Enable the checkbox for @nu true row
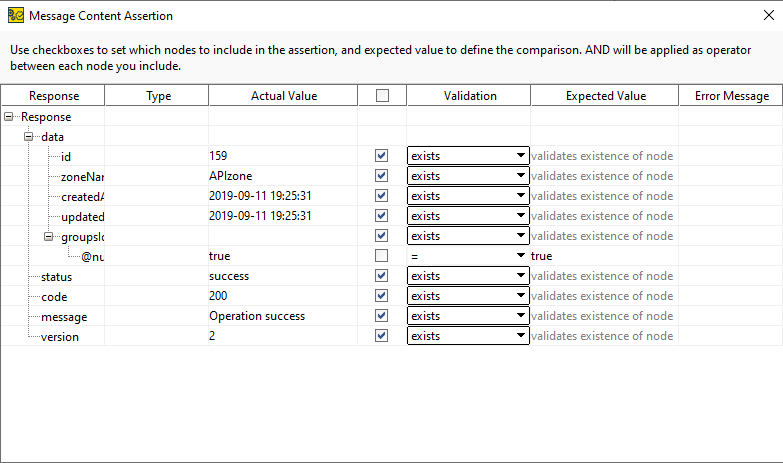The image size is (783, 463). coord(381,256)
